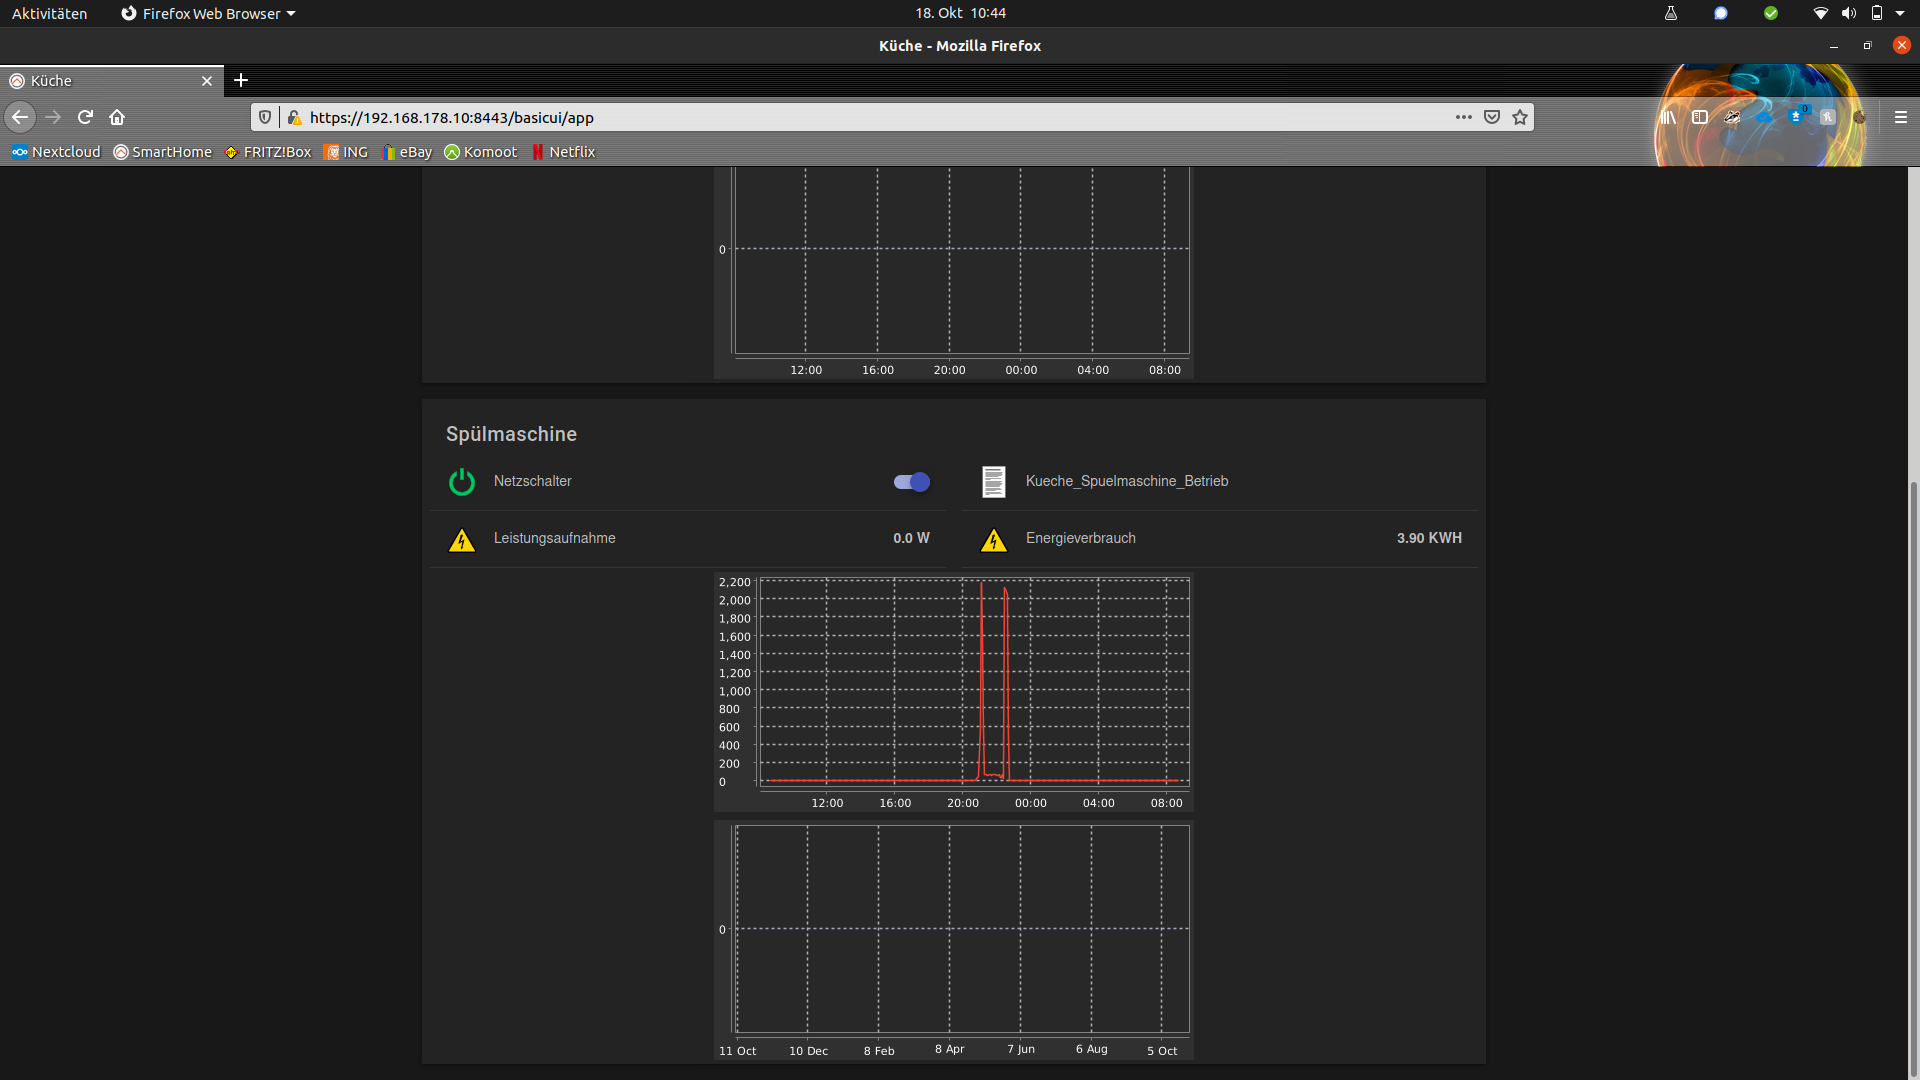Image resolution: width=1920 pixels, height=1080 pixels.
Task: Click the warning triangle beside Leistungsaufnahme
Action: (x=461, y=539)
